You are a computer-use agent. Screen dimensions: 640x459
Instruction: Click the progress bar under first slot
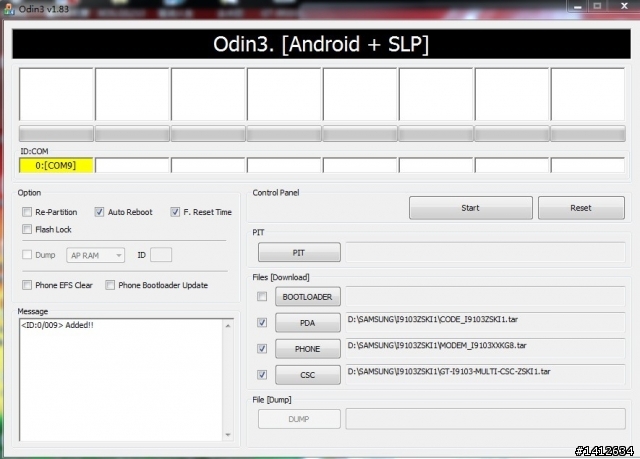pyautogui.click(x=56, y=134)
